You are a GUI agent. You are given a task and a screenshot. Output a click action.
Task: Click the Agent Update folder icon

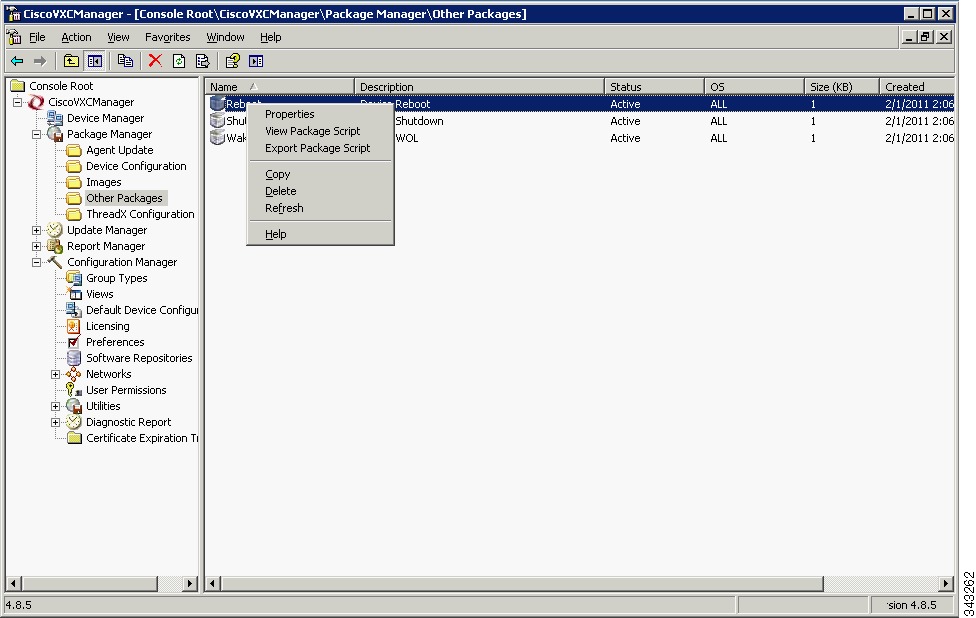coord(74,150)
